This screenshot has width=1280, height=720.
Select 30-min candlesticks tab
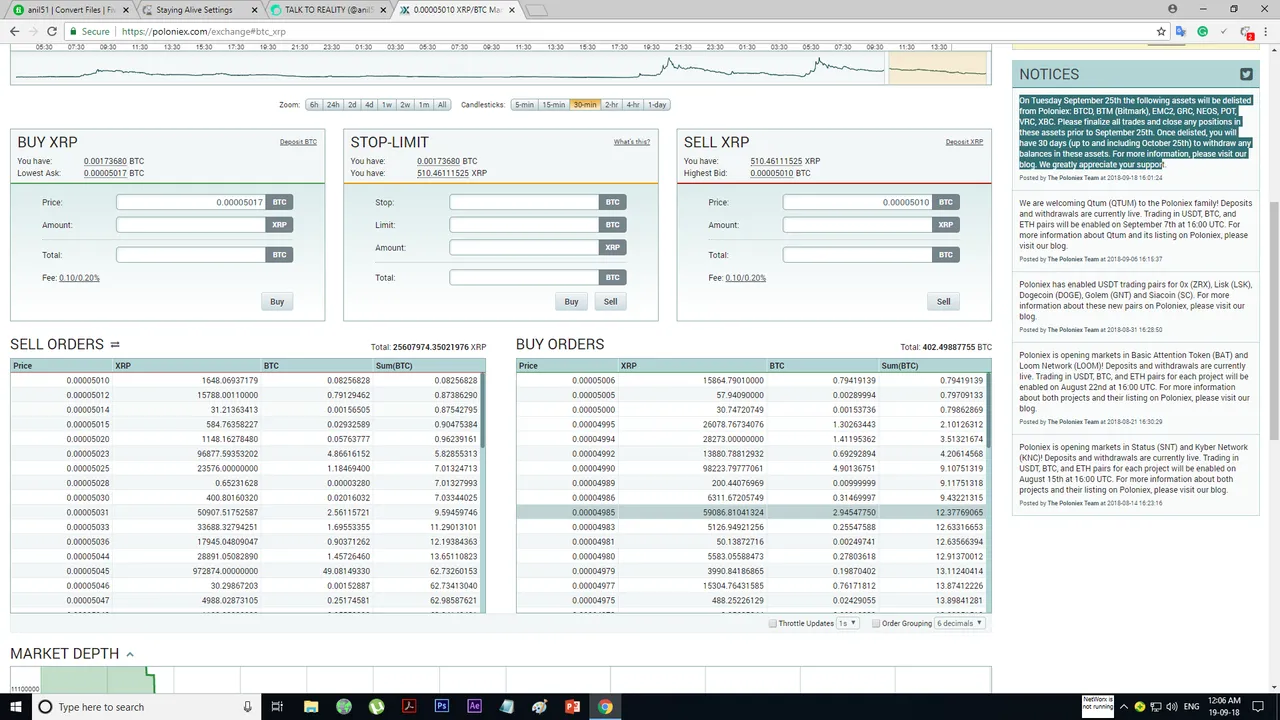point(584,105)
